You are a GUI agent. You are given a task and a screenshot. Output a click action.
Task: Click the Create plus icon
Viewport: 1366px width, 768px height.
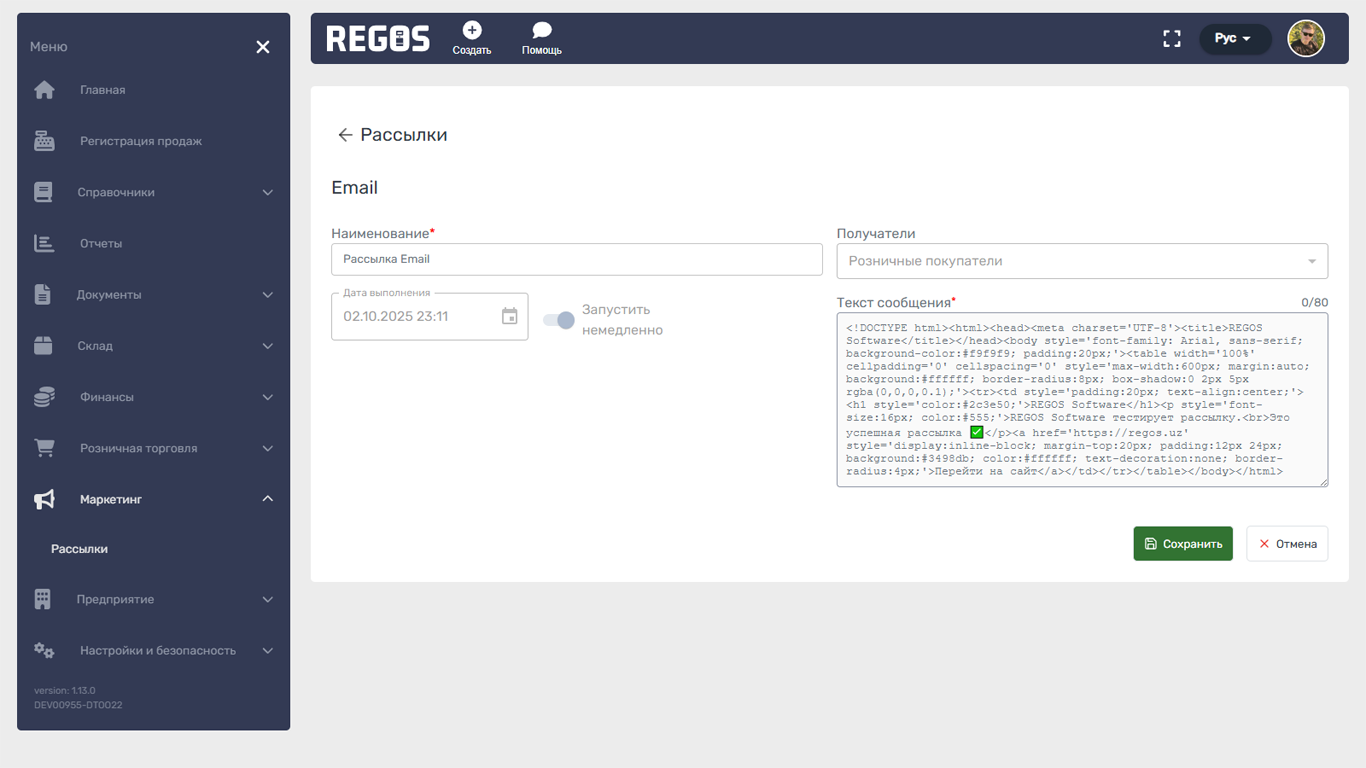click(x=472, y=31)
